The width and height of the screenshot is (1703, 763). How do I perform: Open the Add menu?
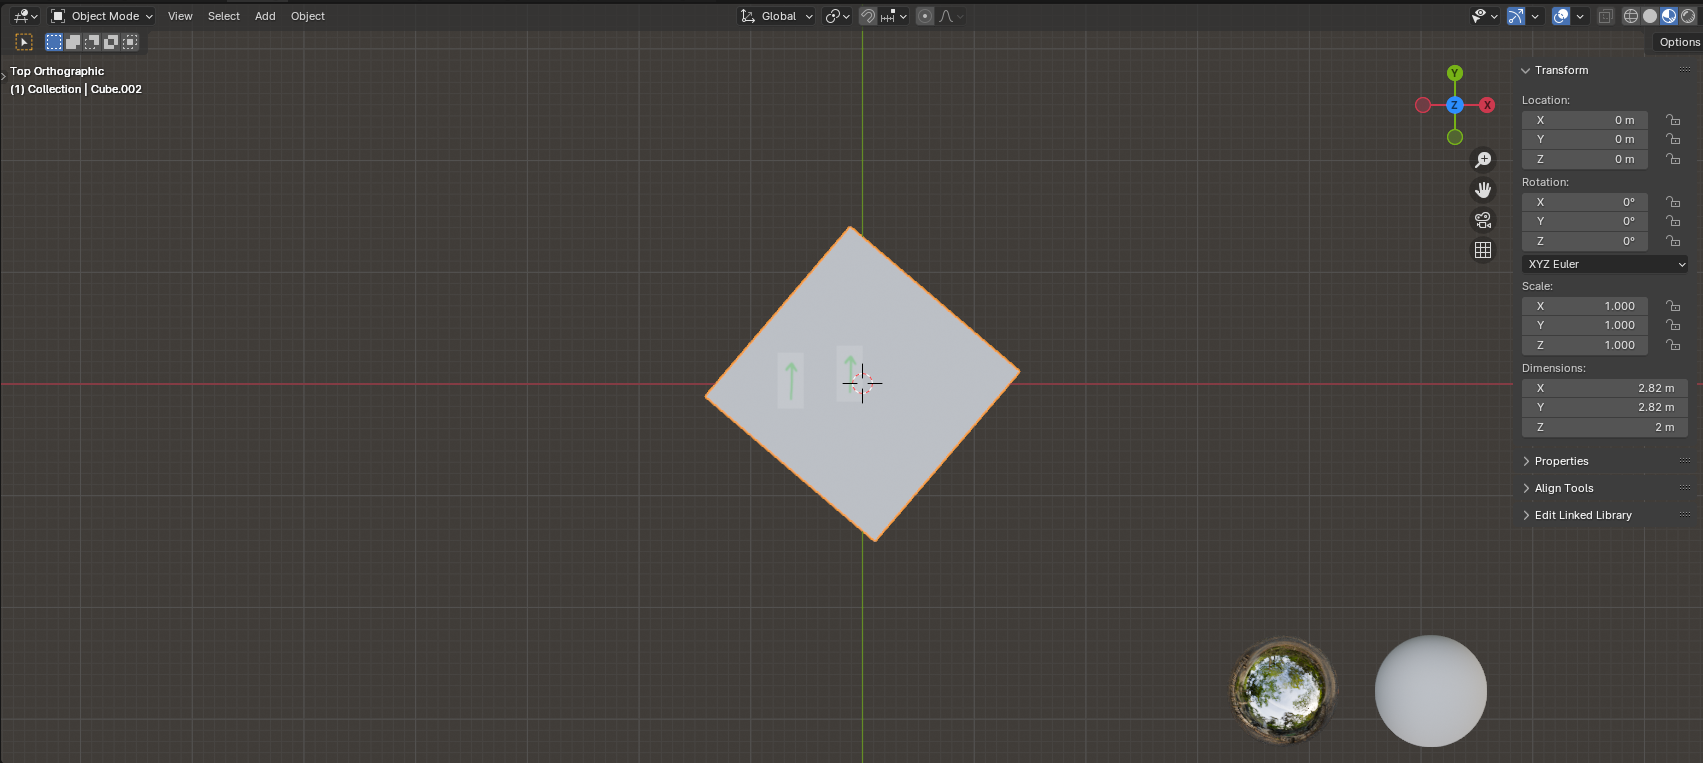[265, 16]
